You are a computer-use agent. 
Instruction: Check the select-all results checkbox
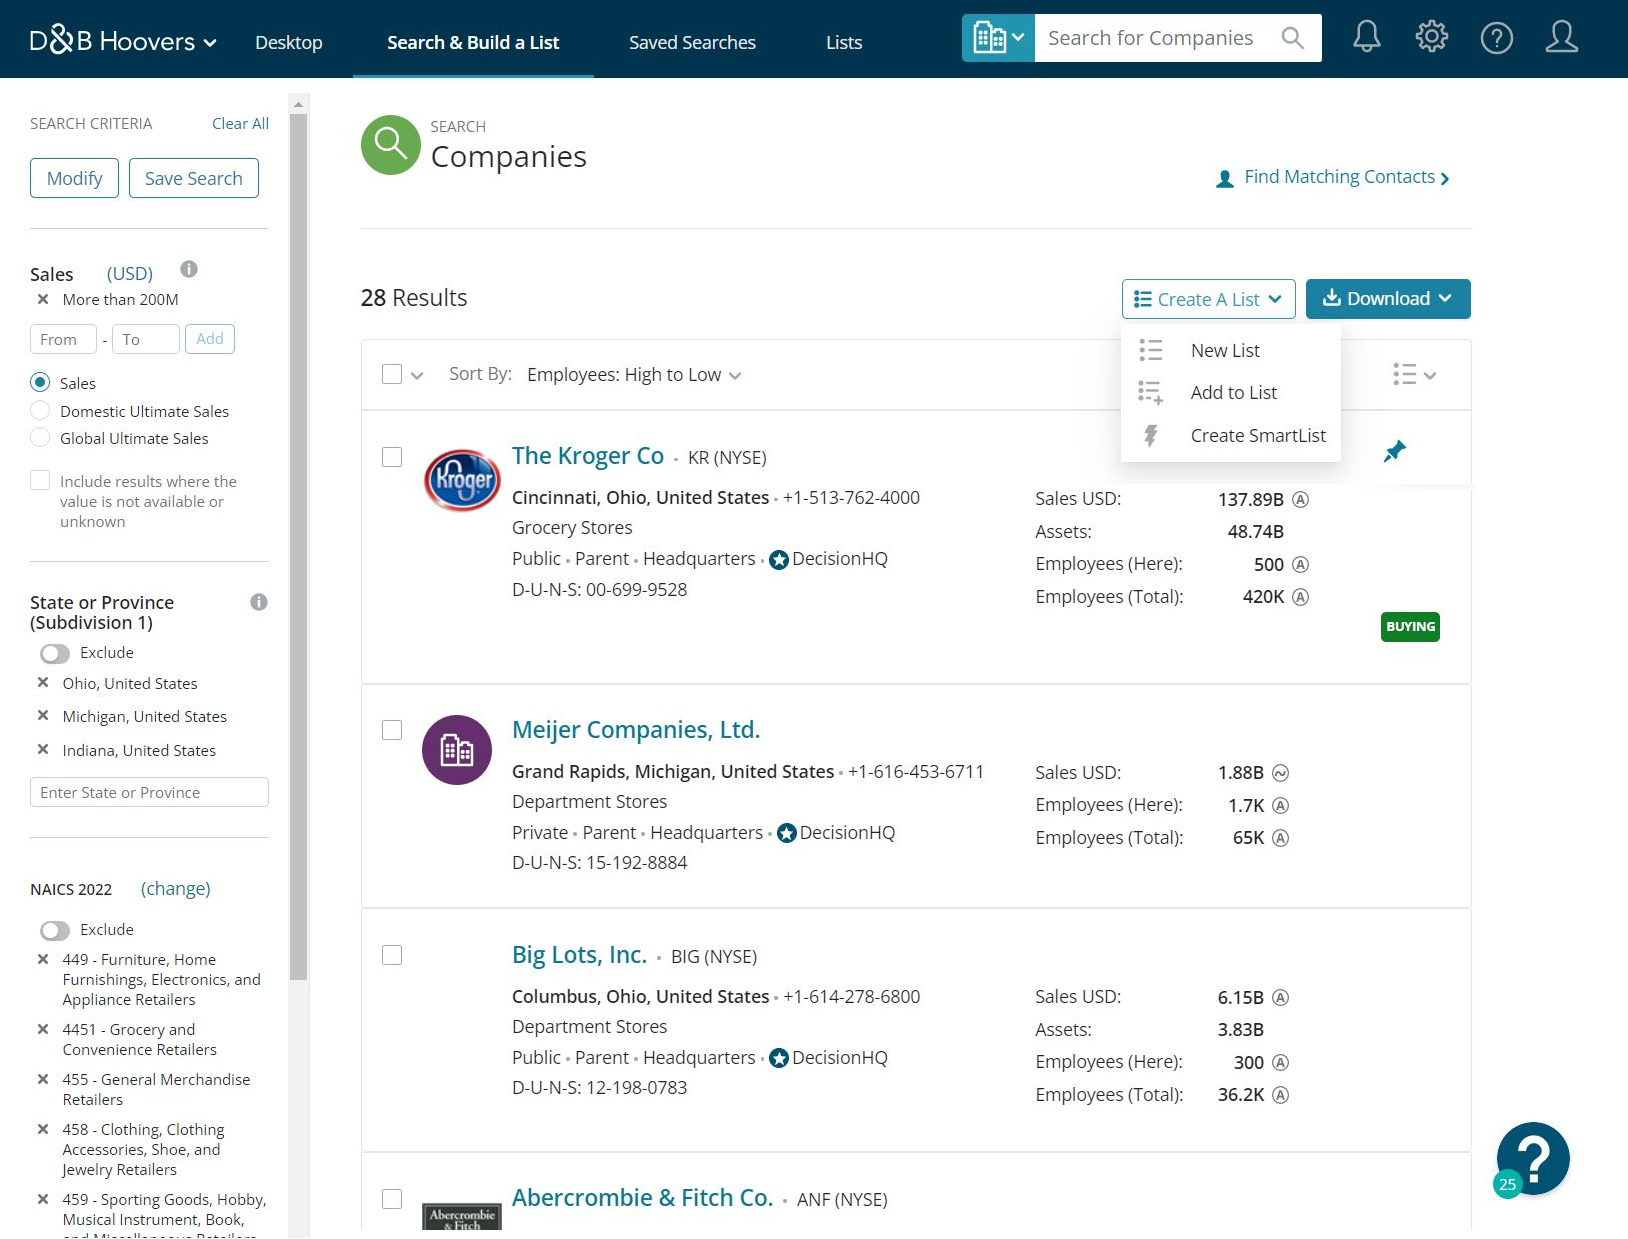(392, 374)
